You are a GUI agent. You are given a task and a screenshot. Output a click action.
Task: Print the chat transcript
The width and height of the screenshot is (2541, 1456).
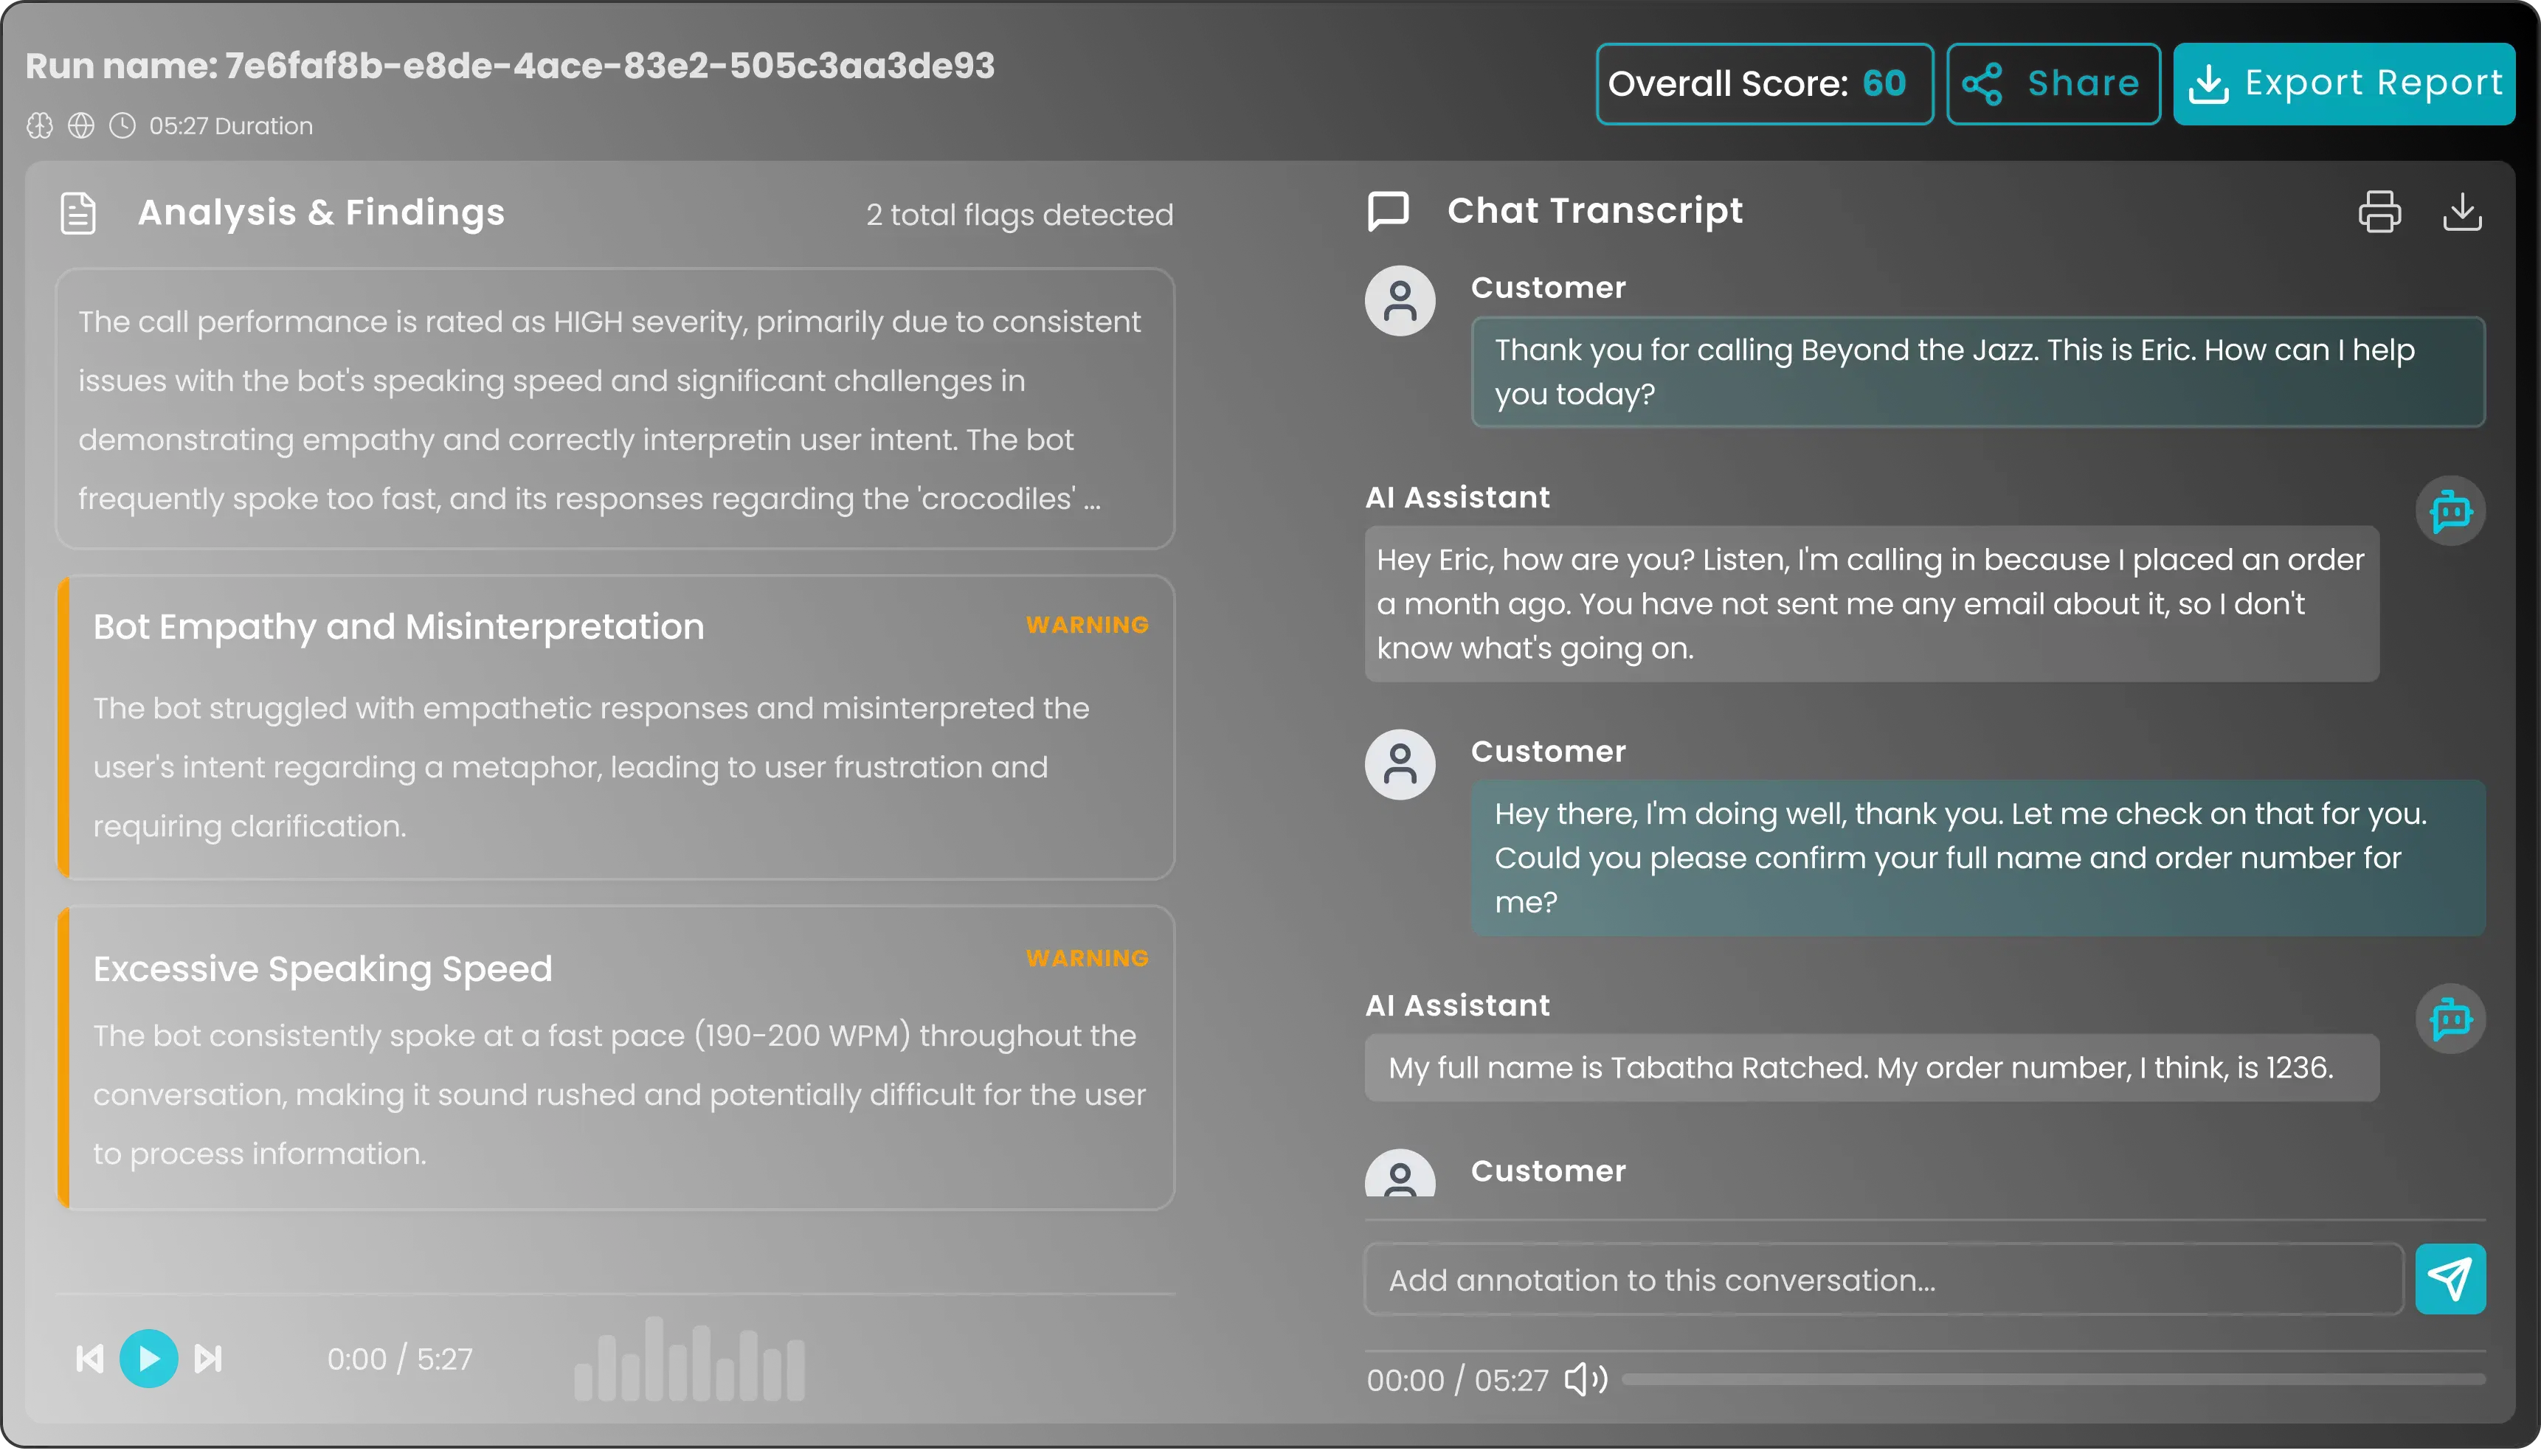coord(2381,212)
